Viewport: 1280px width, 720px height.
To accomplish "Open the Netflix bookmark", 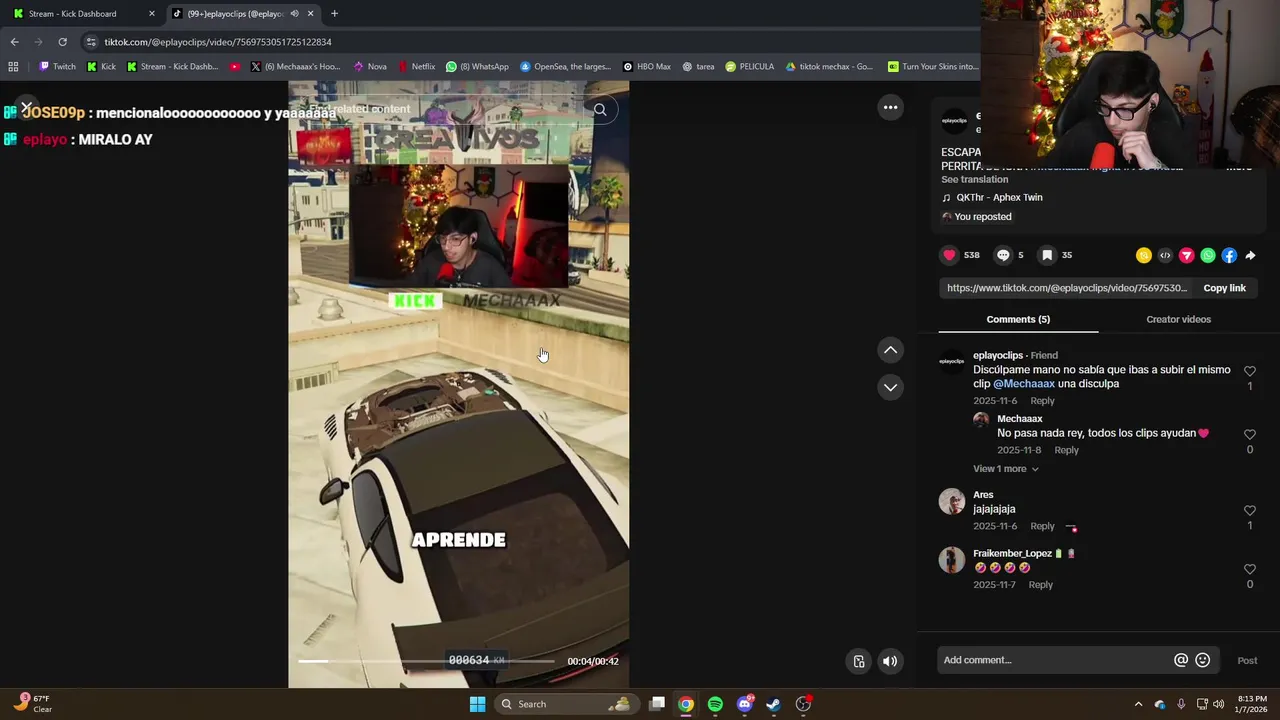I will (x=416, y=67).
